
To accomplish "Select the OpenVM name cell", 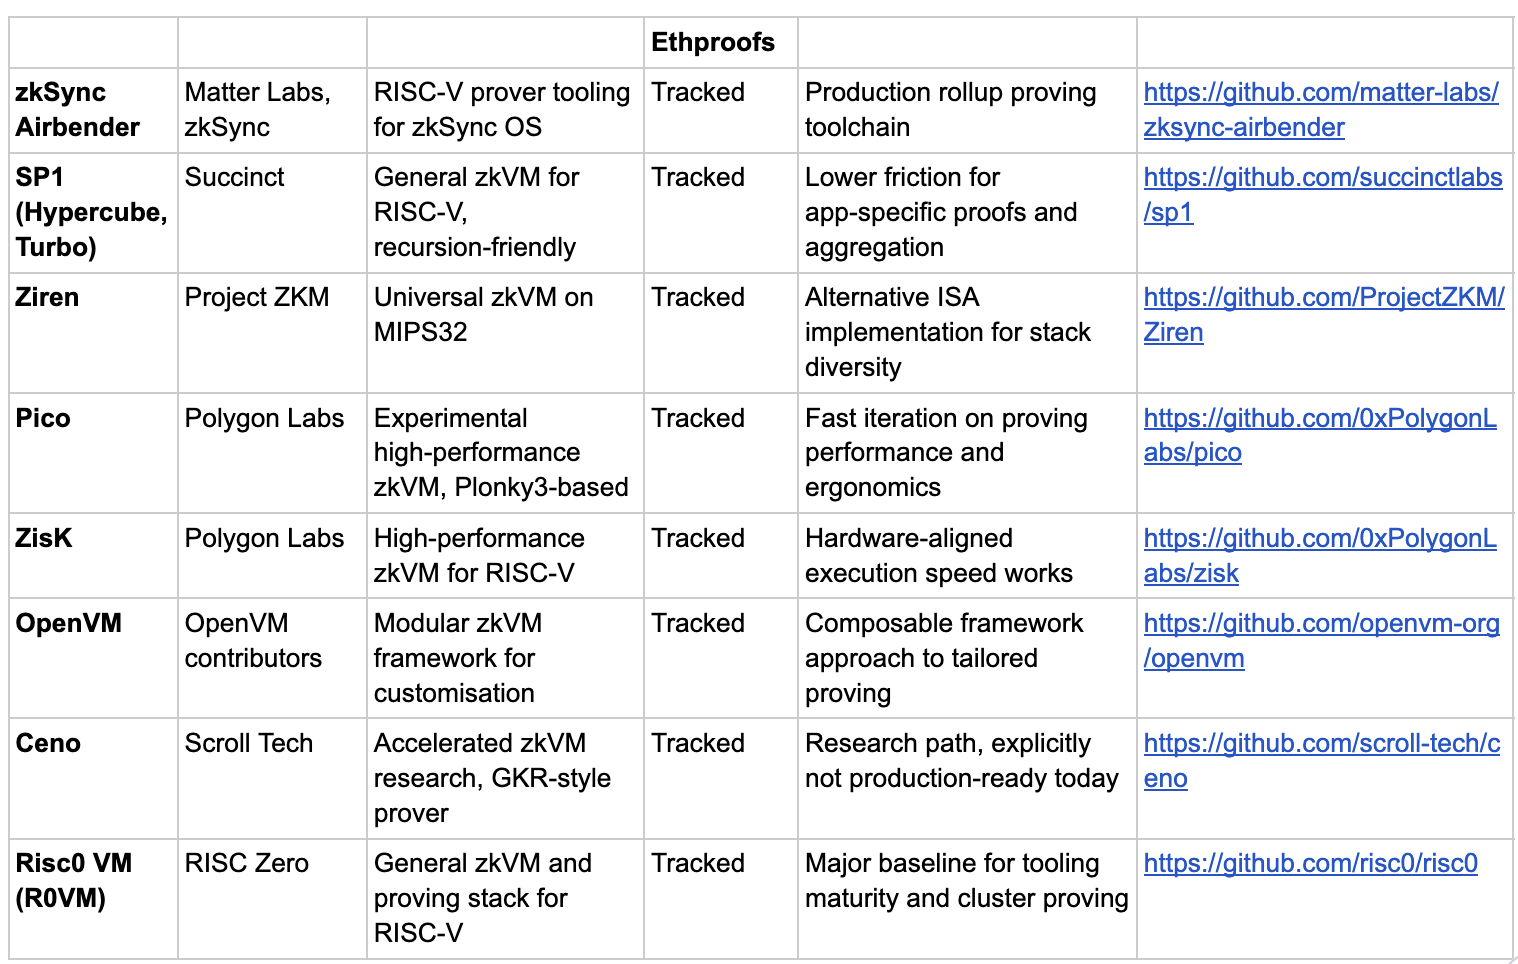I will coord(94,658).
